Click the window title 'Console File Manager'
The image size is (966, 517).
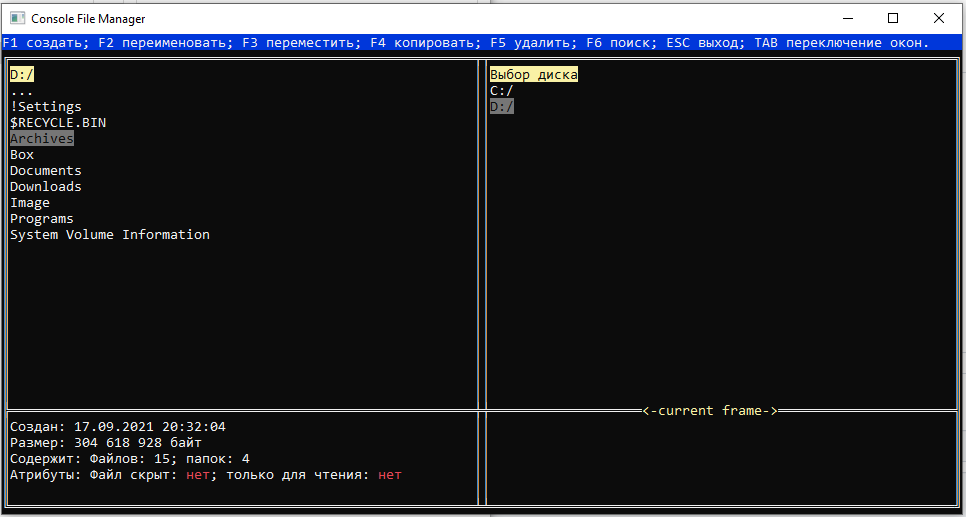tap(88, 18)
